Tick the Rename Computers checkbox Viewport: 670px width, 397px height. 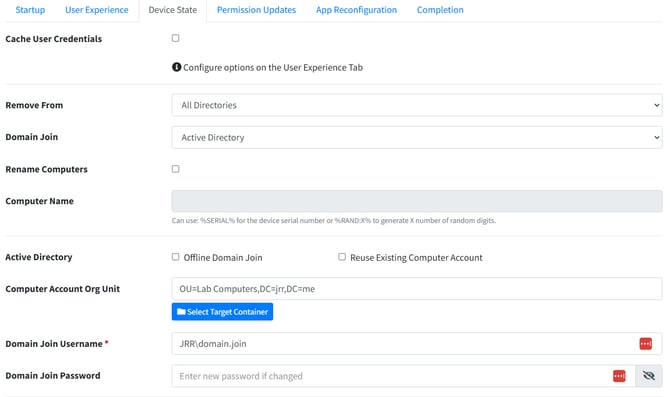click(x=176, y=169)
